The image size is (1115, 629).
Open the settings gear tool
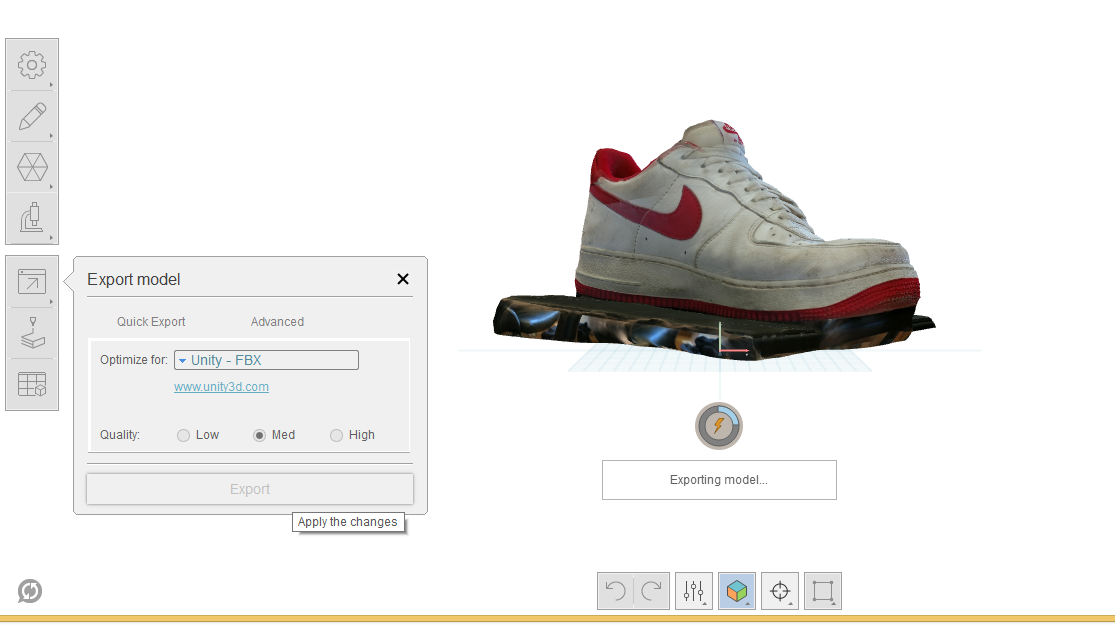(x=32, y=65)
